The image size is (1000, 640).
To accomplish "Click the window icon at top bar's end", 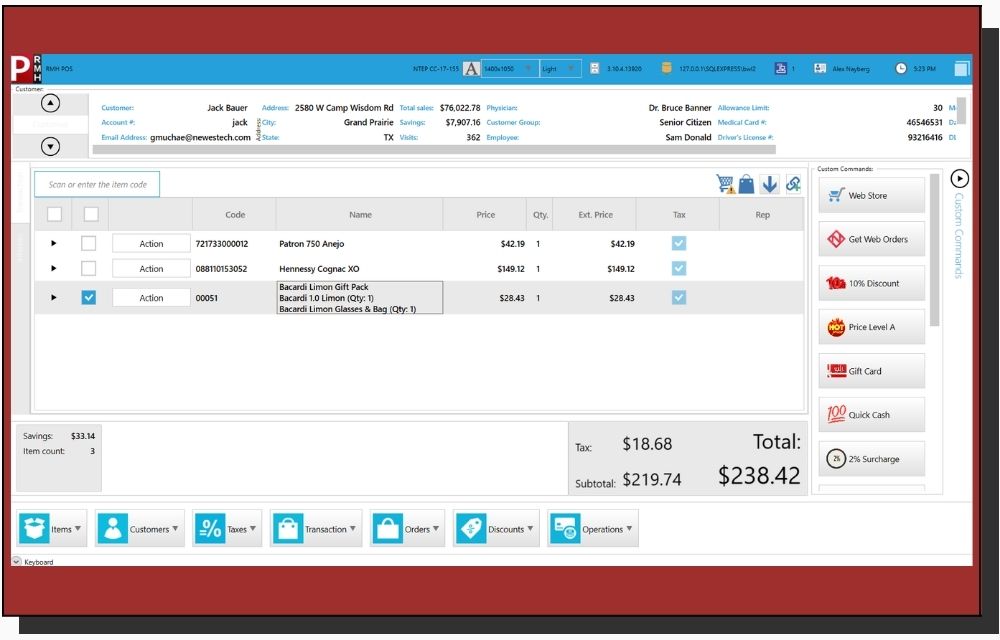I will [x=961, y=68].
